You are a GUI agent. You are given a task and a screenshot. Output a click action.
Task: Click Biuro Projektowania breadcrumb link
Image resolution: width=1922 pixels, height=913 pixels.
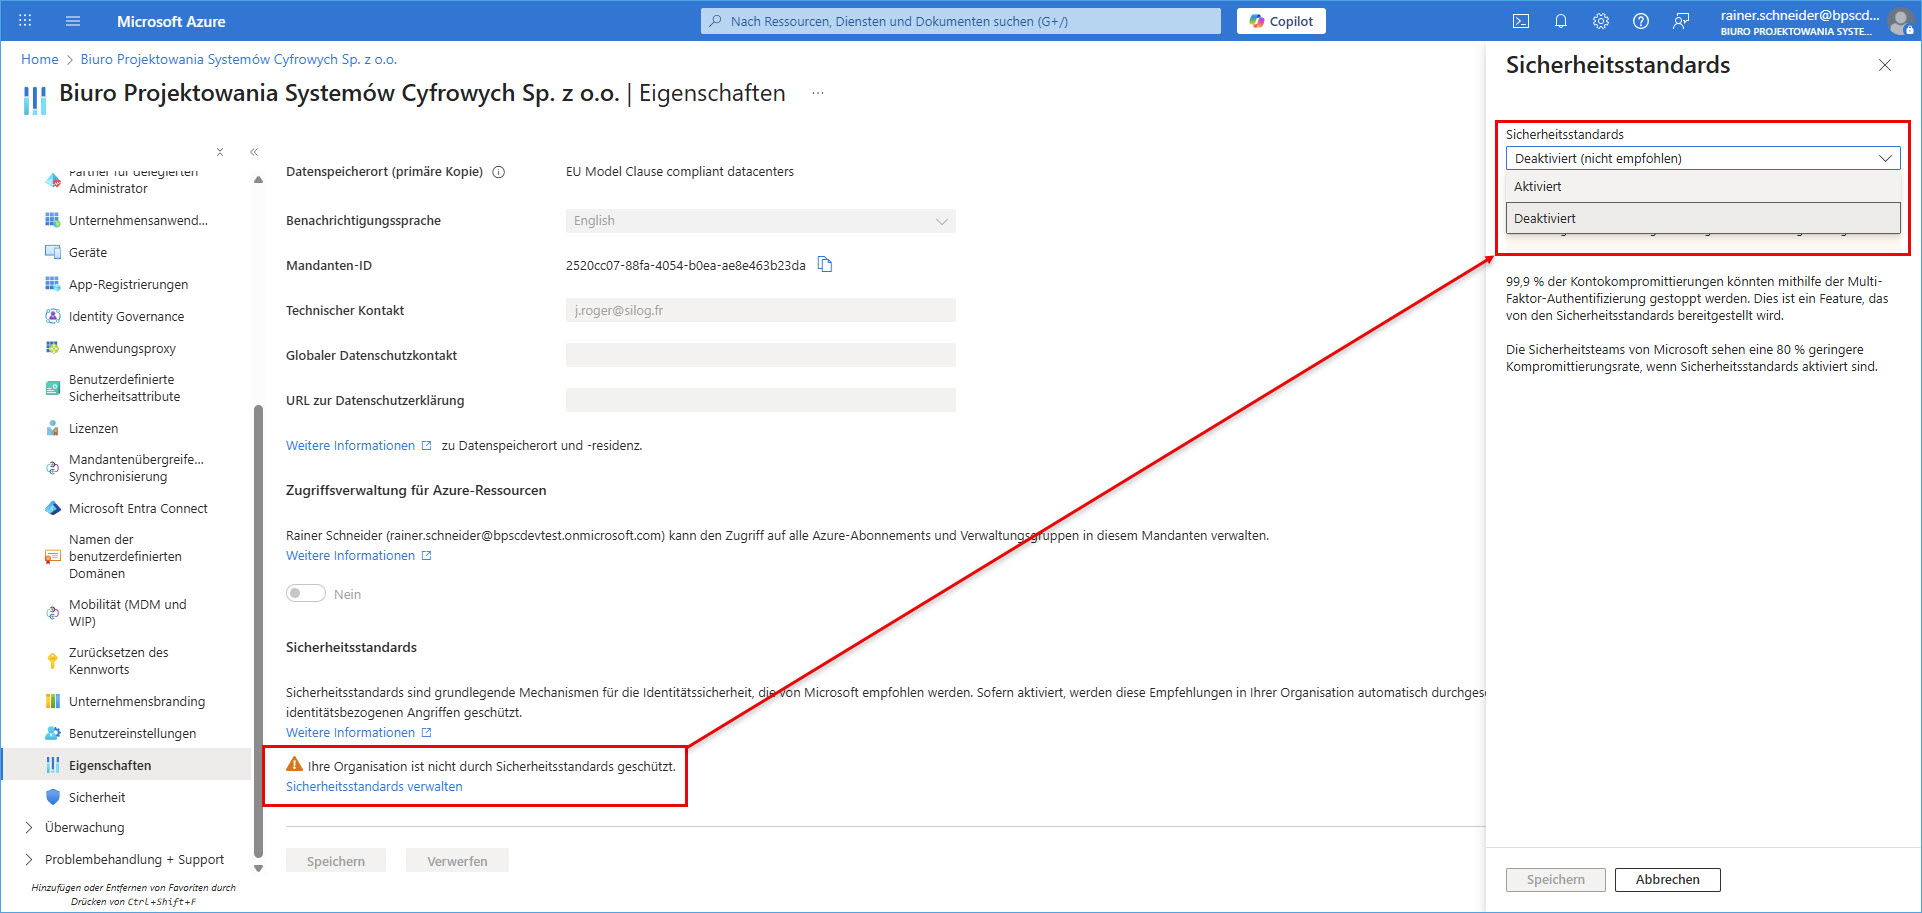click(x=238, y=59)
